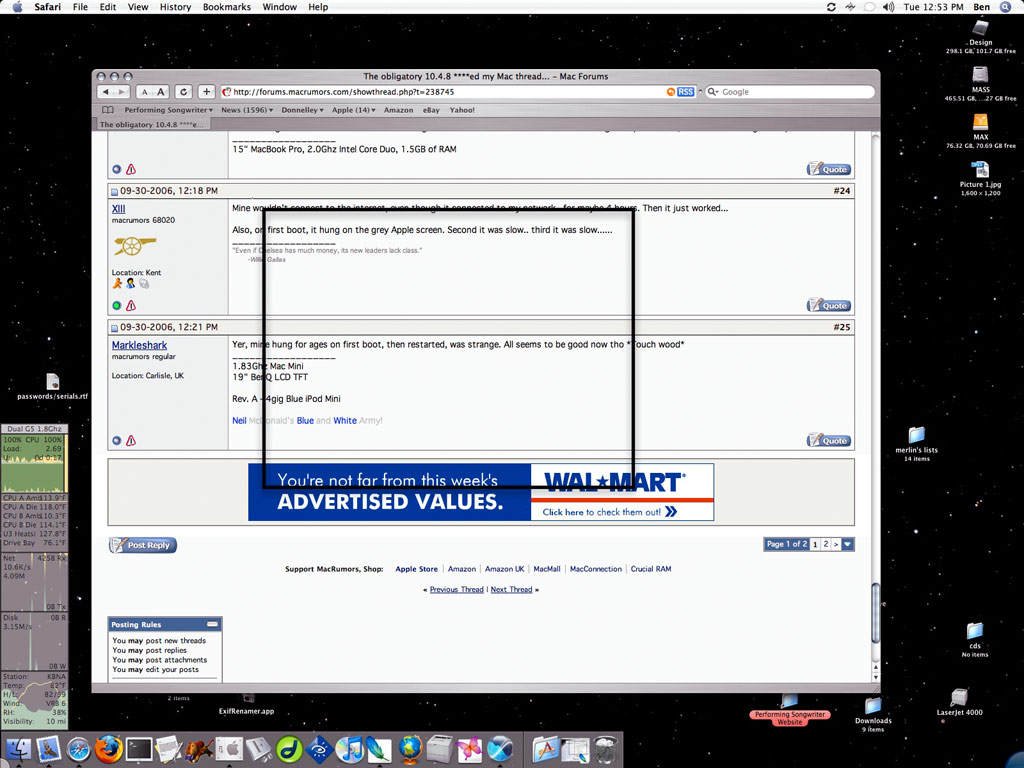
Task: Collapse the Posting Rules box
Action: (213, 624)
